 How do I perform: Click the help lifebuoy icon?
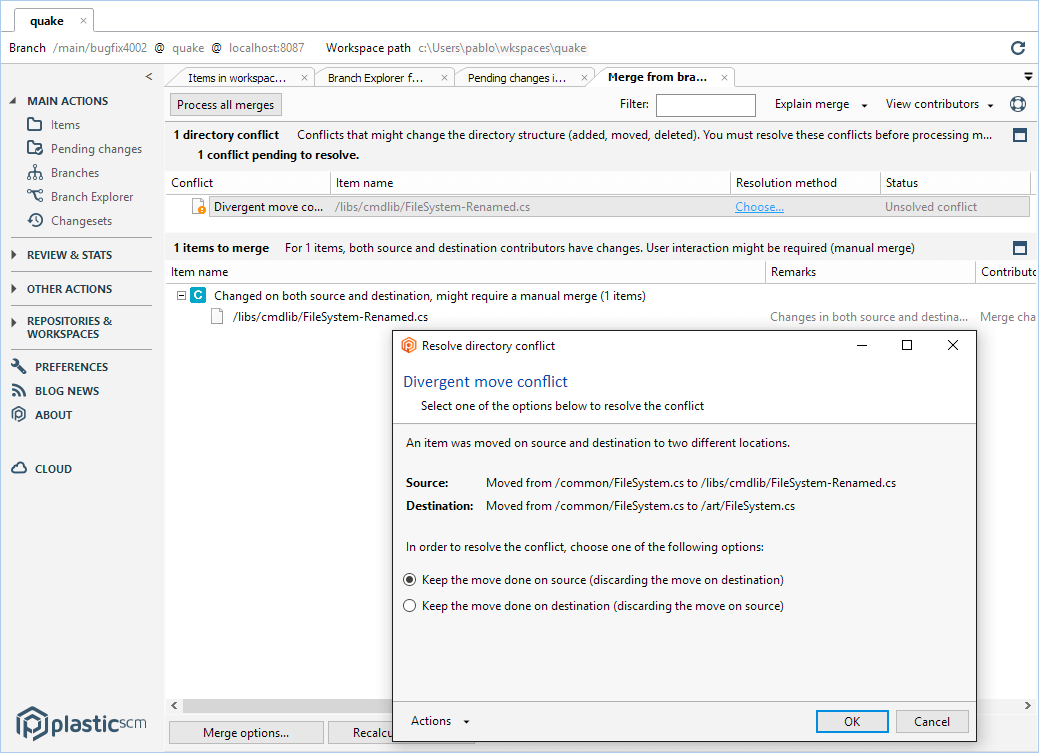[x=1018, y=104]
